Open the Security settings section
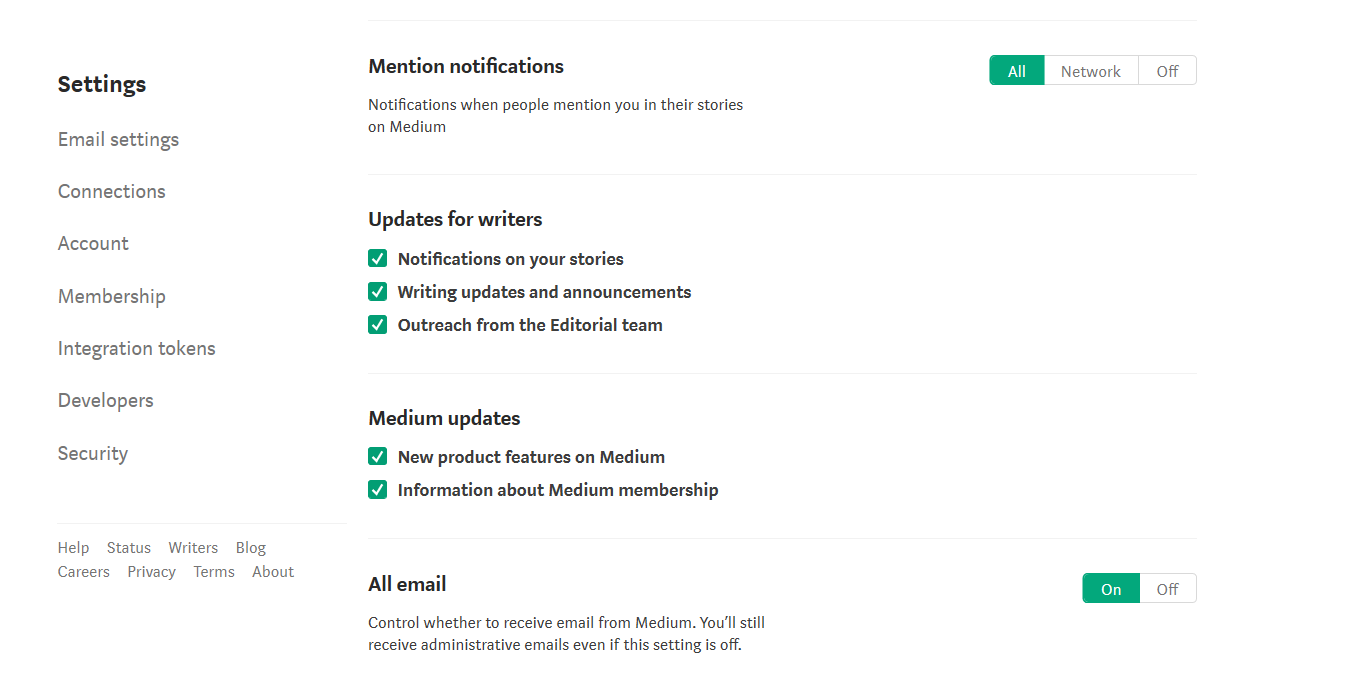1369x687 pixels. coord(92,453)
